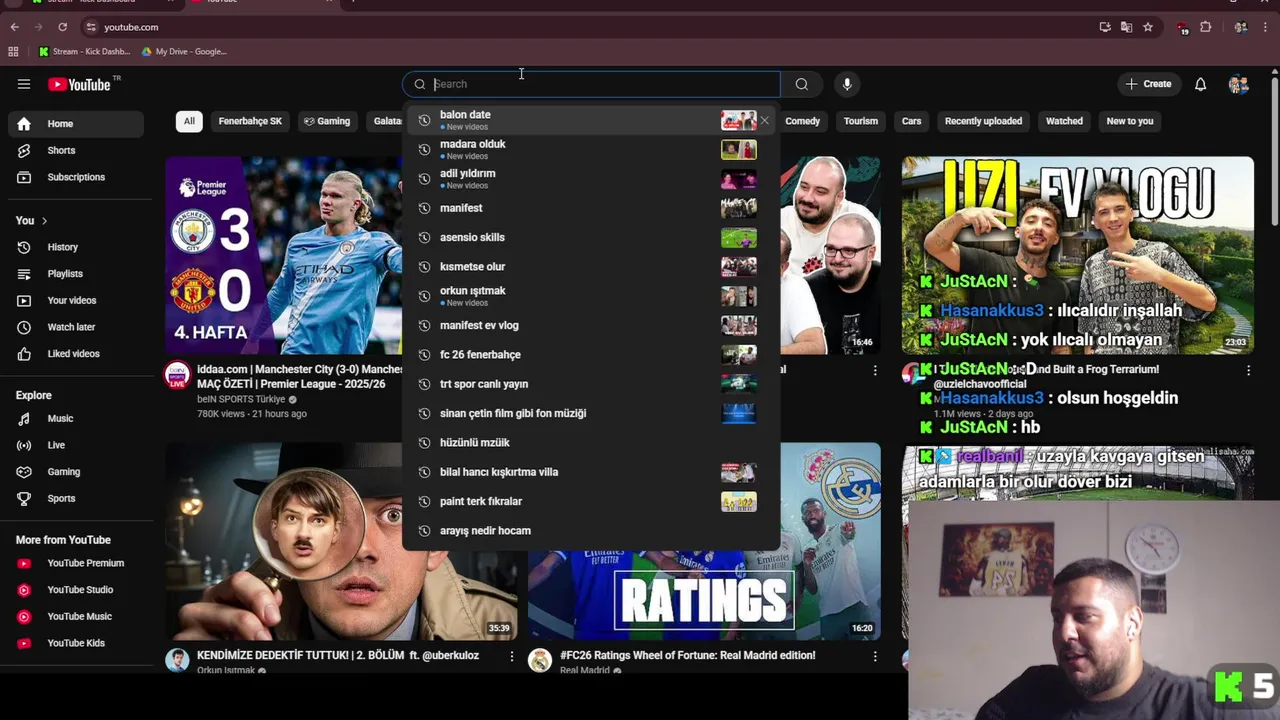Open beIN SPORTS Türkiye channel avatar

pos(177,375)
